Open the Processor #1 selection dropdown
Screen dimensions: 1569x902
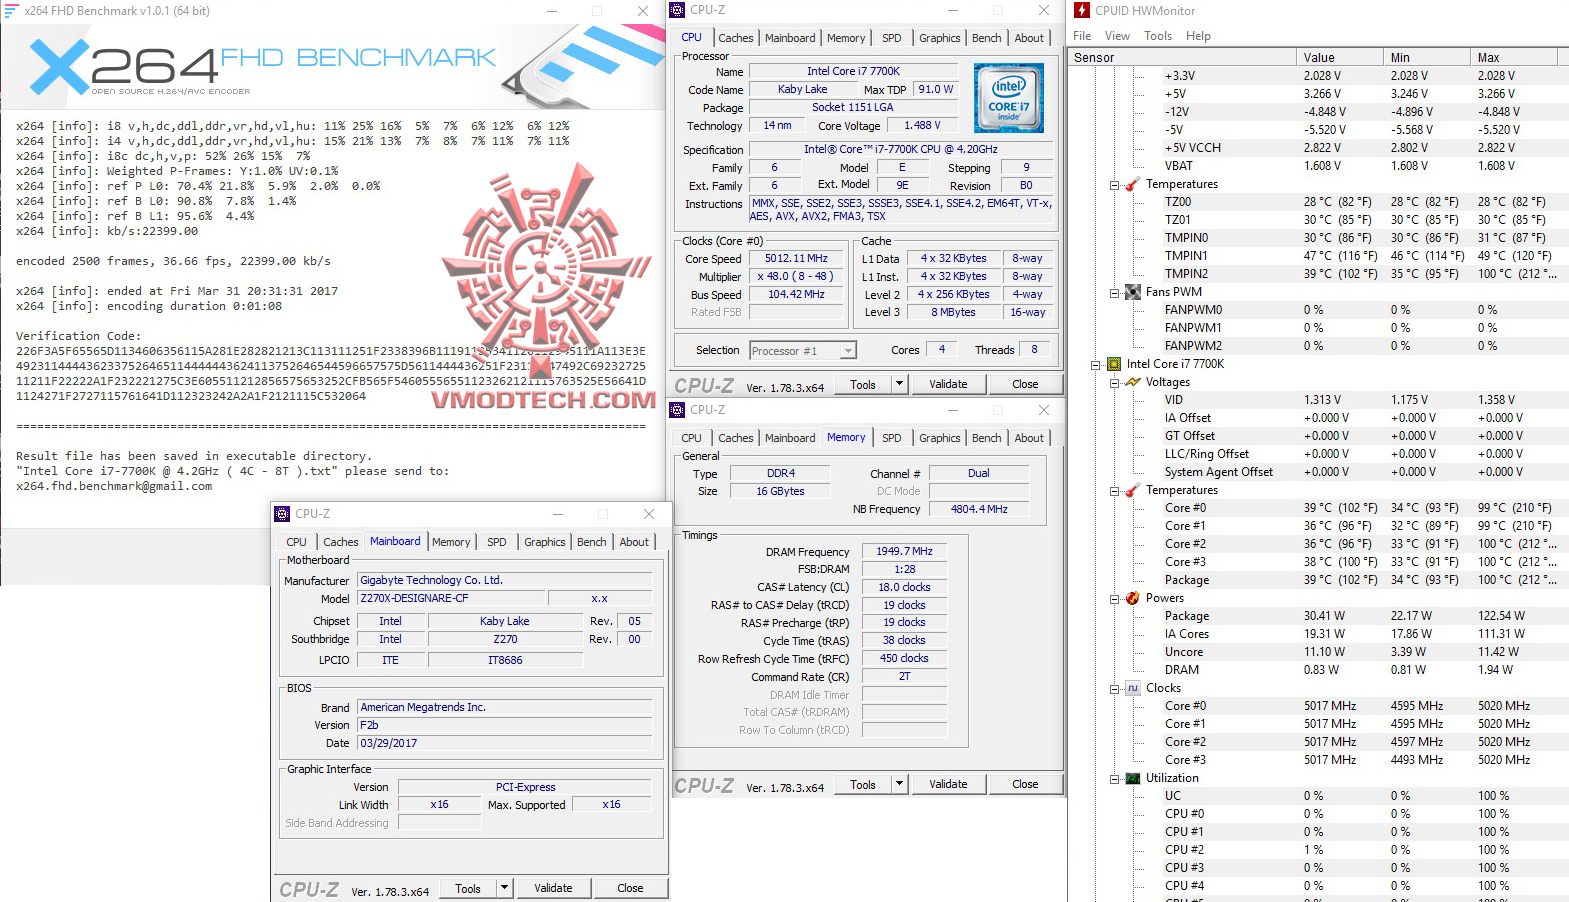(848, 351)
